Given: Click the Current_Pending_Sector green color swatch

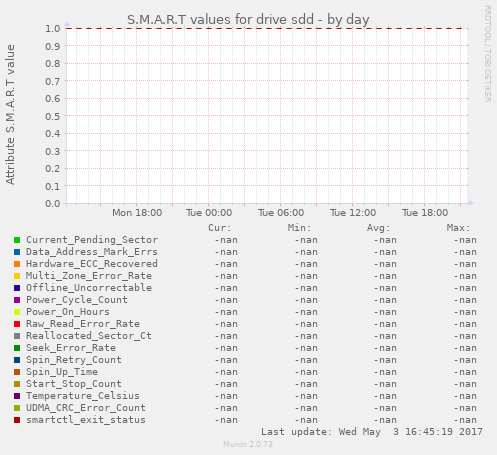Looking at the screenshot, I should [17, 240].
